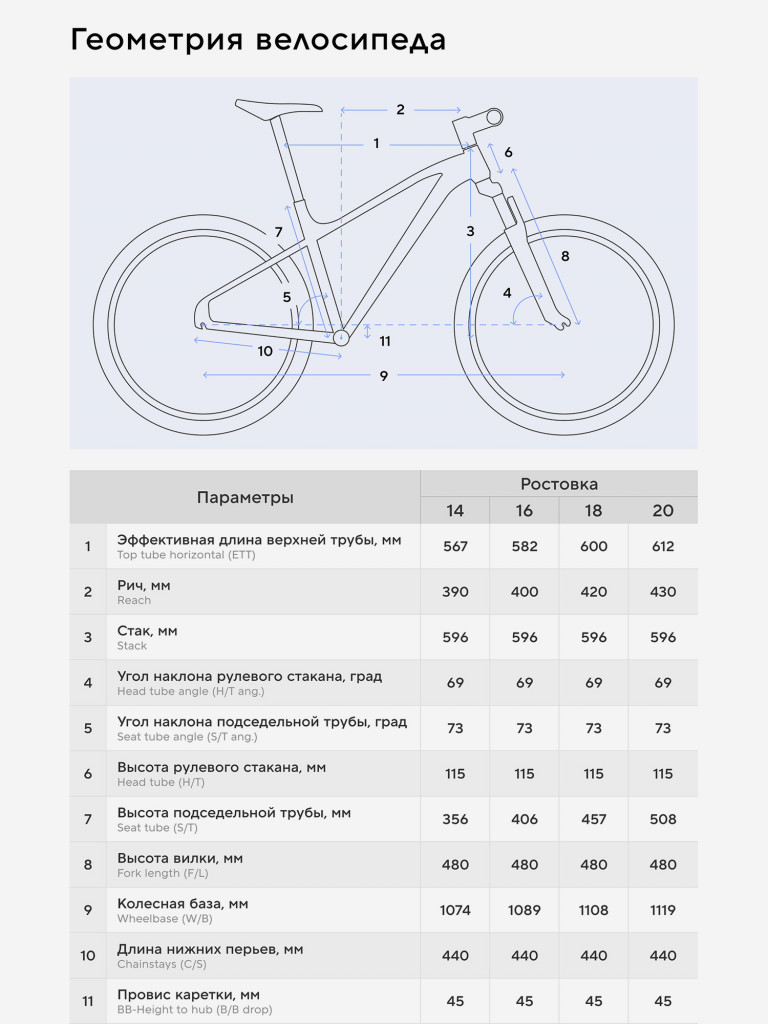The height and width of the screenshot is (1024, 768).
Task: Click the 1074 wheelbase value for size 14
Action: pos(455,910)
